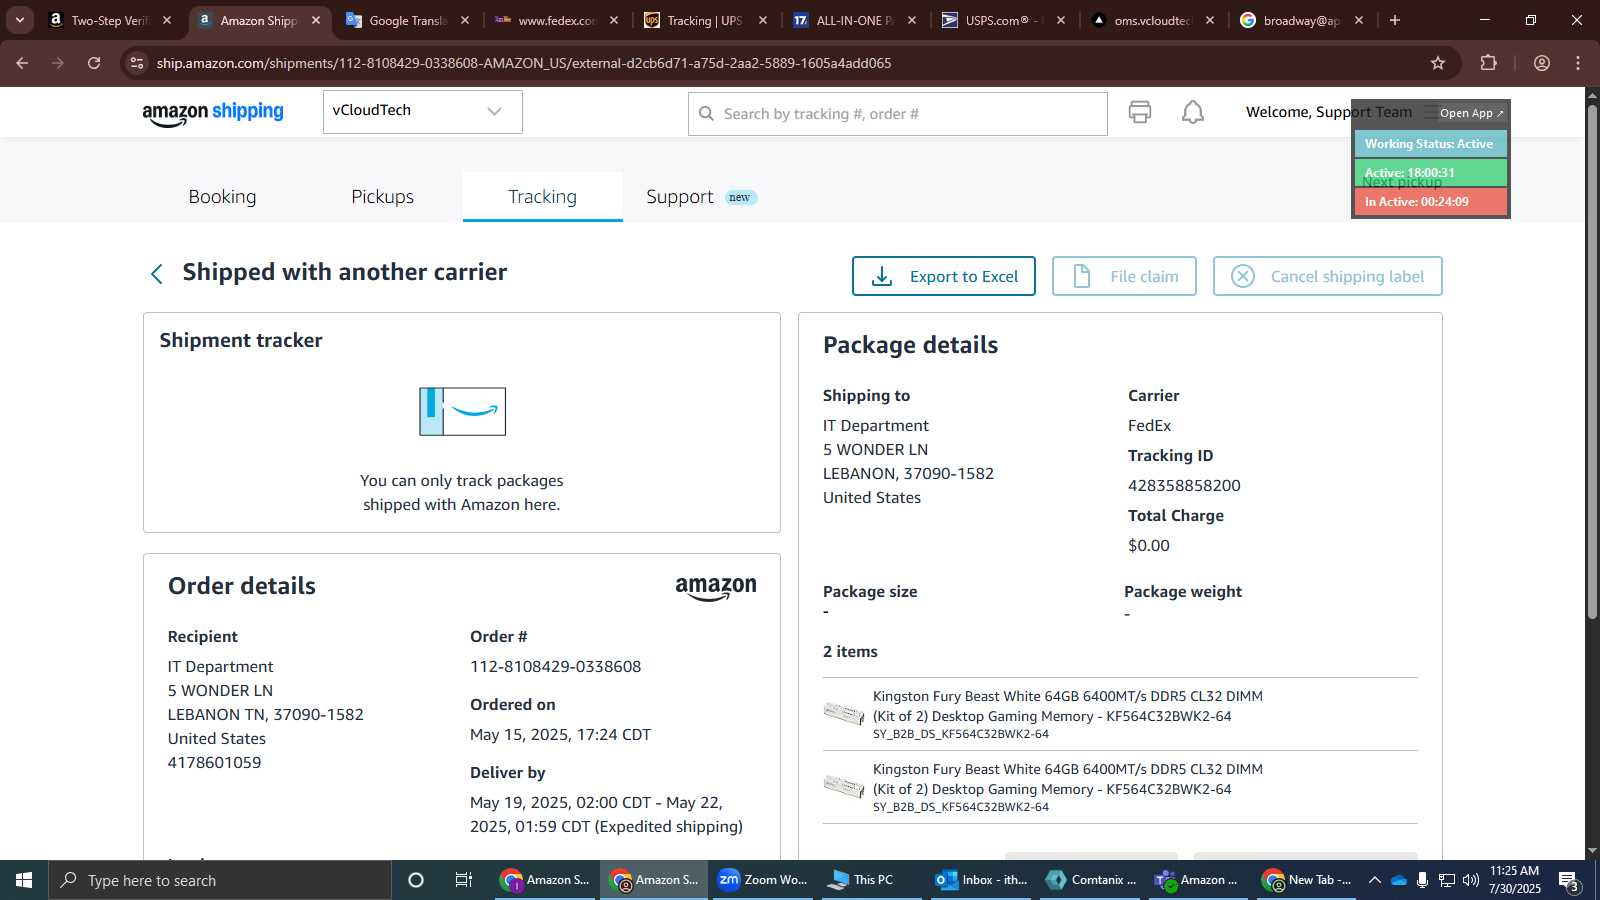Viewport: 1600px width, 900px height.
Task: Click first Kingston memory item thumbnail
Action: click(843, 713)
